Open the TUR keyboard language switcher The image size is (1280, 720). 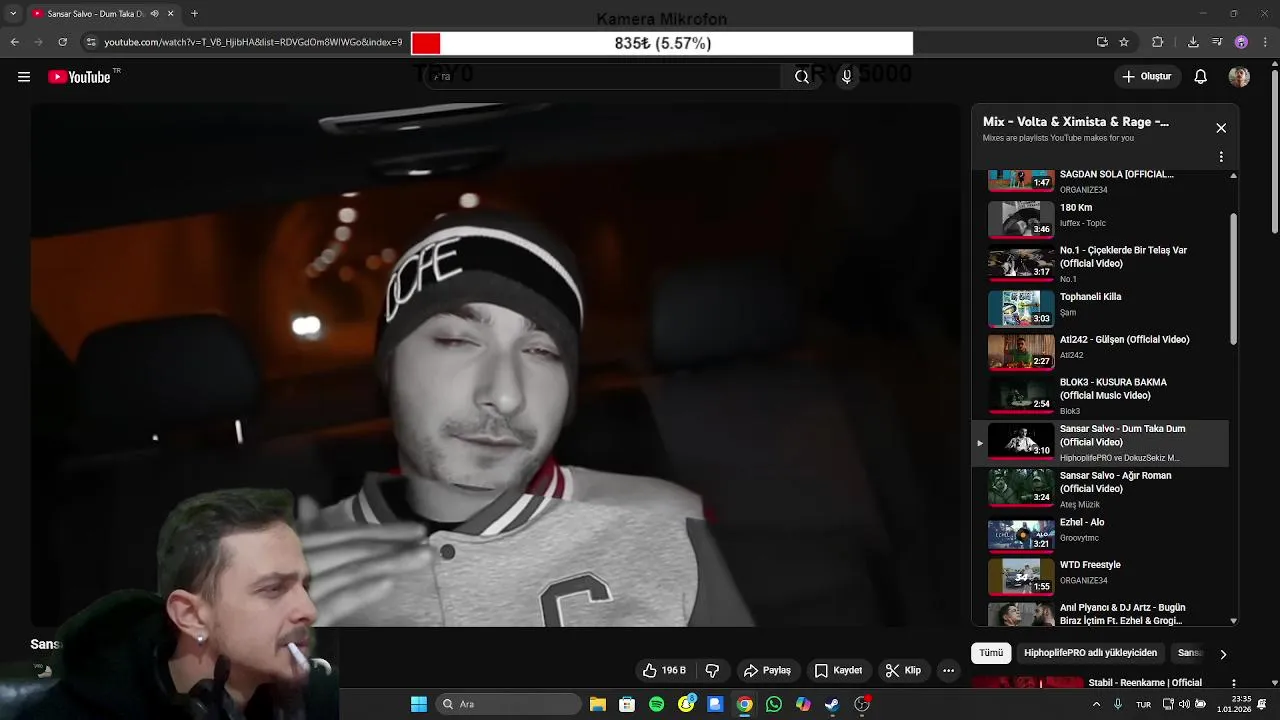click(x=1143, y=704)
